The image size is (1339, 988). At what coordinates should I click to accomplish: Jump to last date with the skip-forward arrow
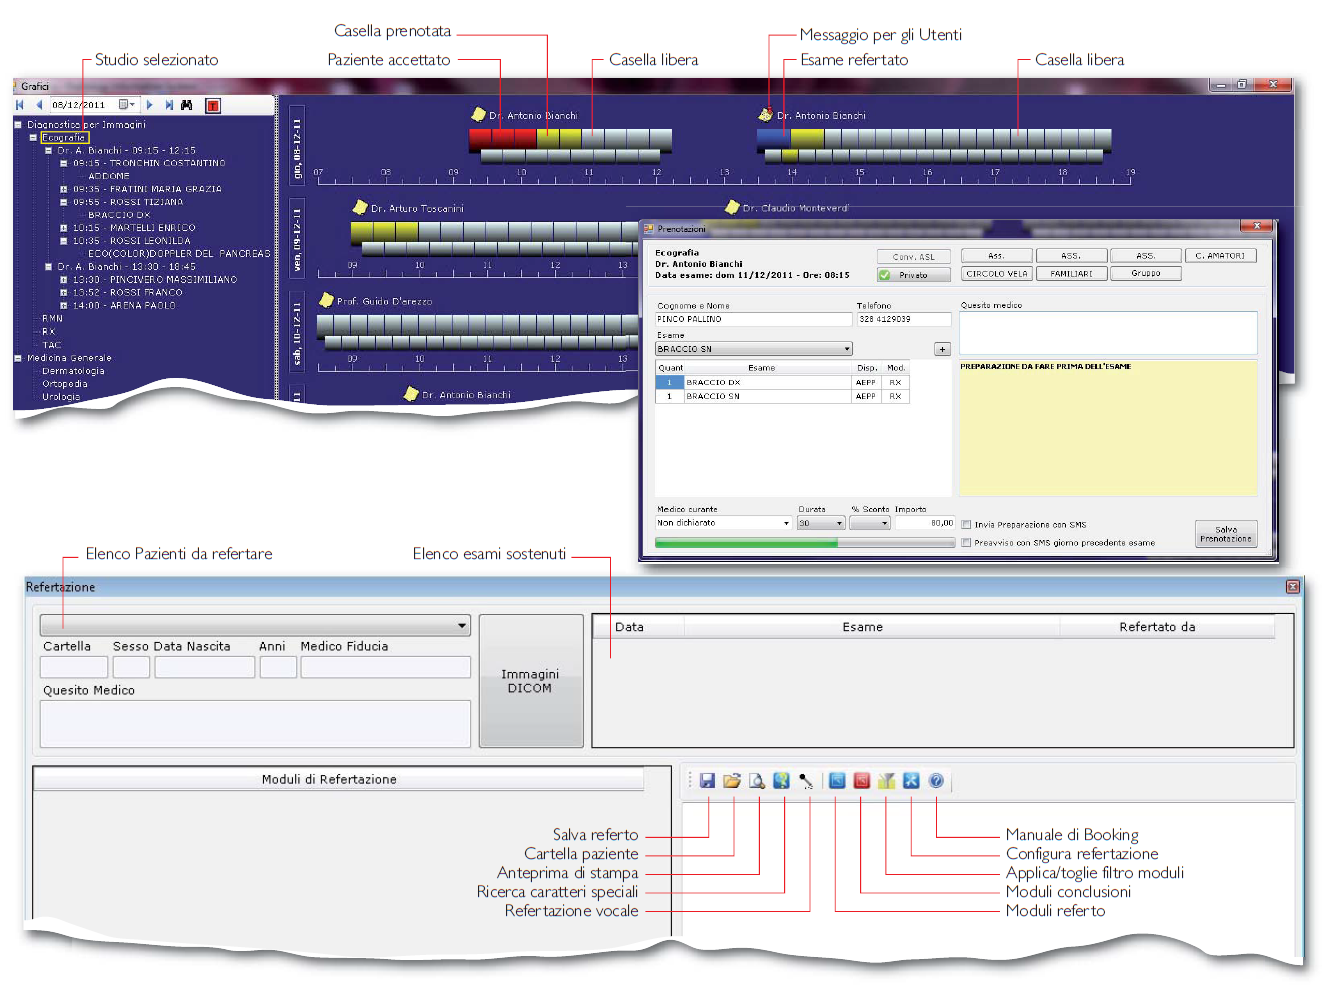click(168, 105)
